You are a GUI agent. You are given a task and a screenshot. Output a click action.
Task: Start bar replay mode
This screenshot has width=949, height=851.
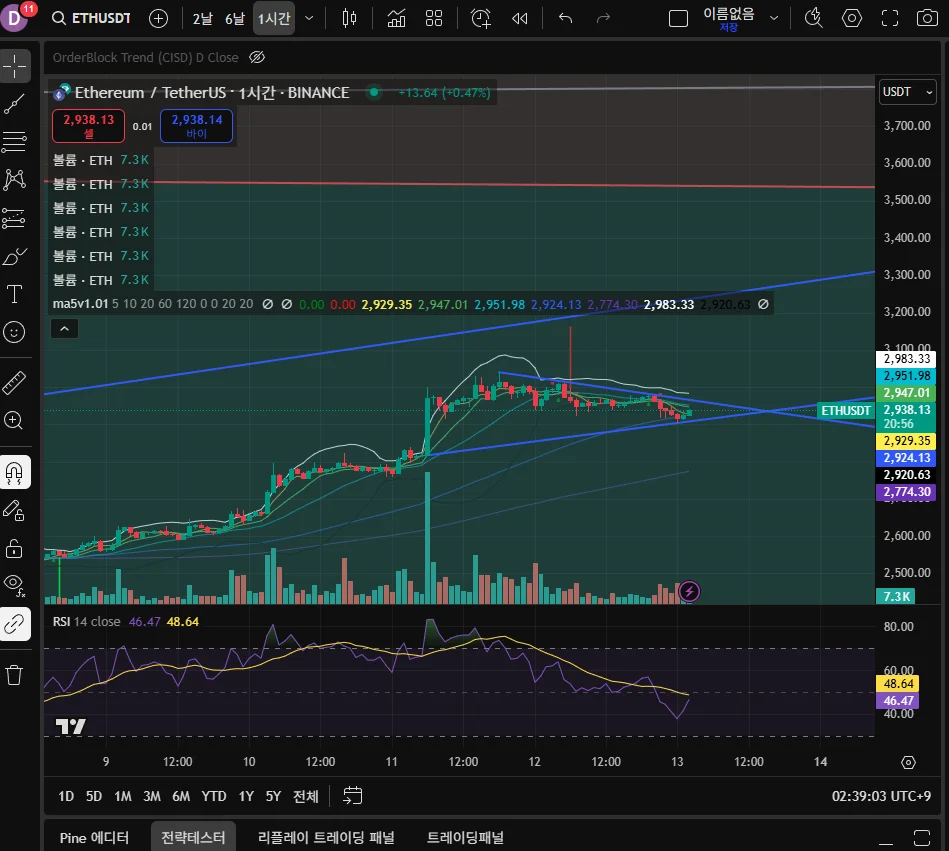[520, 18]
